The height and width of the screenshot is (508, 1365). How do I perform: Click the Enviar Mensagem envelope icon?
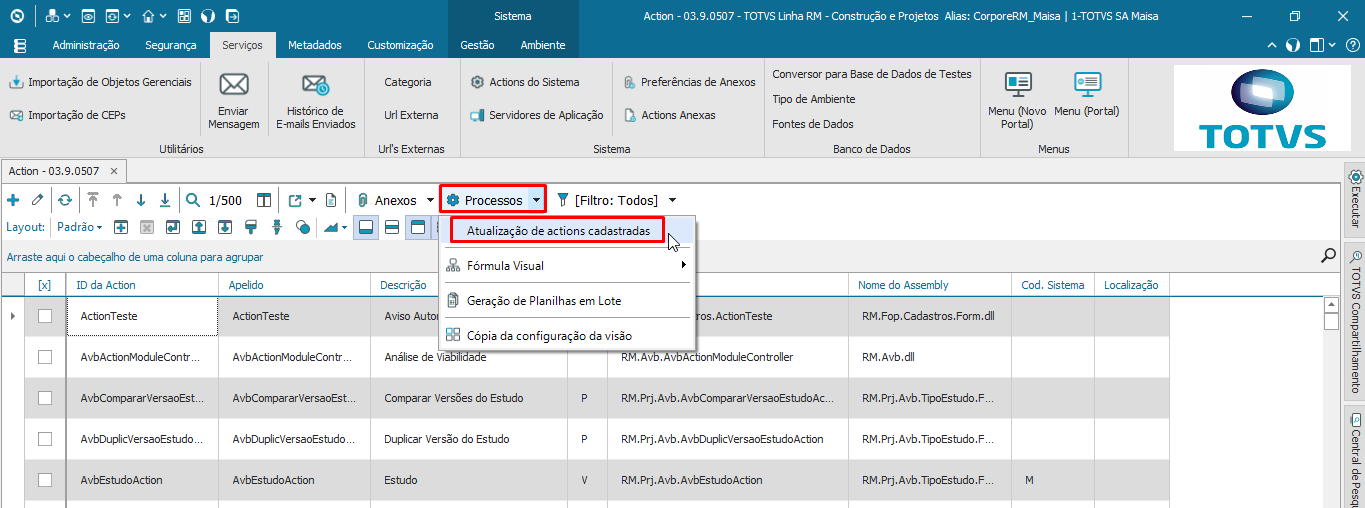(x=234, y=84)
